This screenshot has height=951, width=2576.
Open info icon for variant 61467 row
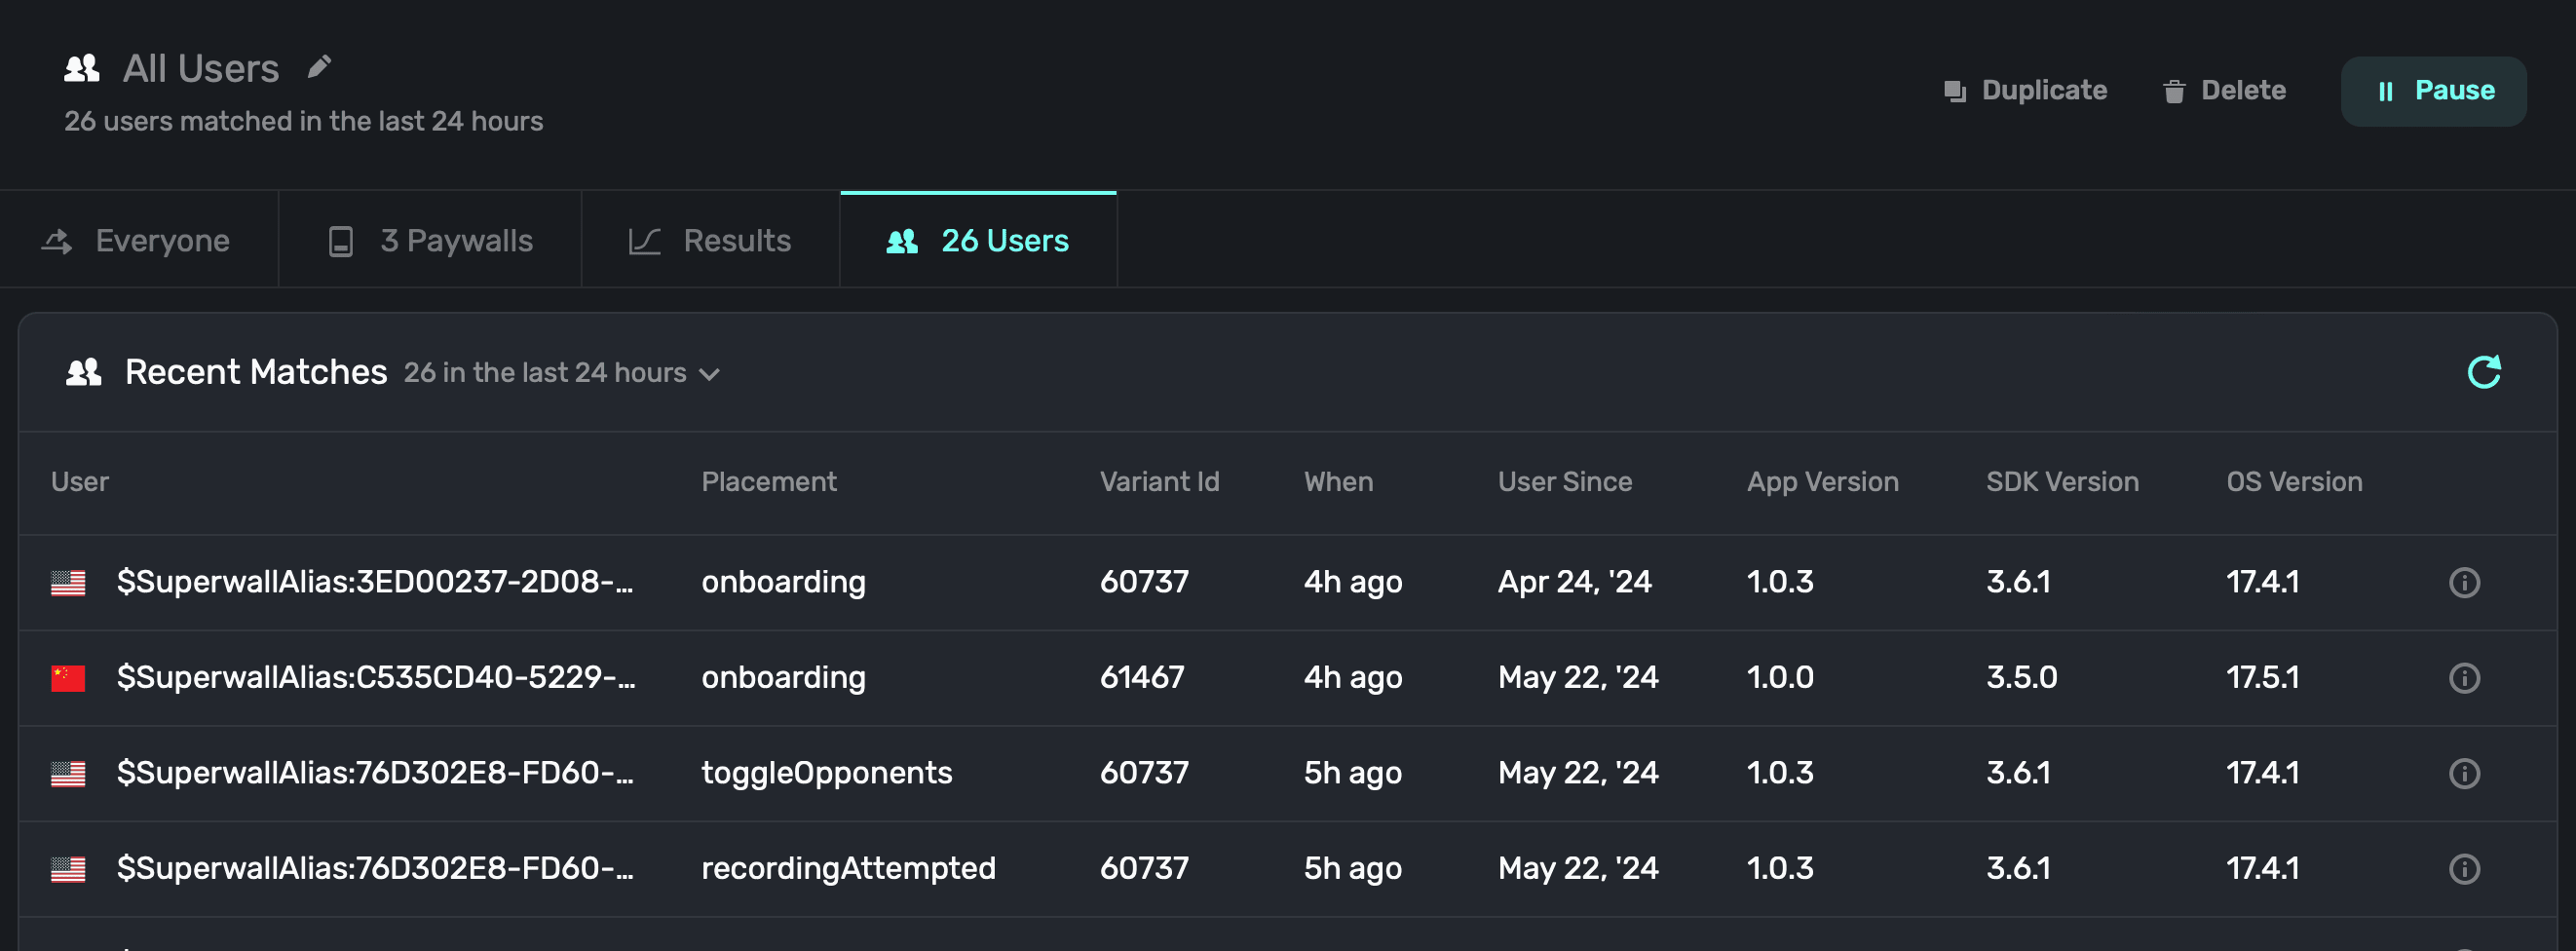[x=2463, y=678]
